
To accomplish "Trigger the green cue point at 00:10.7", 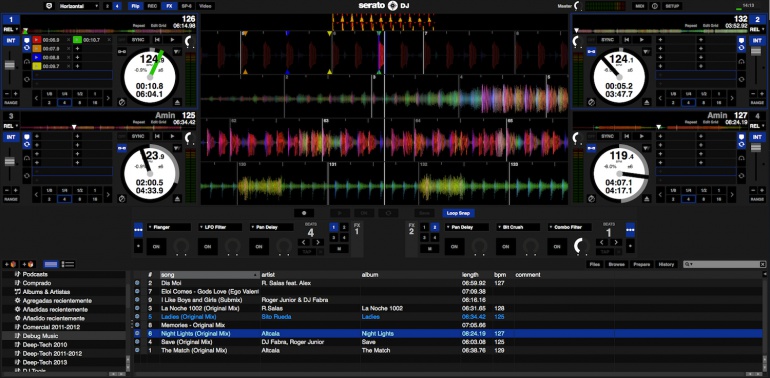I will click(x=78, y=40).
